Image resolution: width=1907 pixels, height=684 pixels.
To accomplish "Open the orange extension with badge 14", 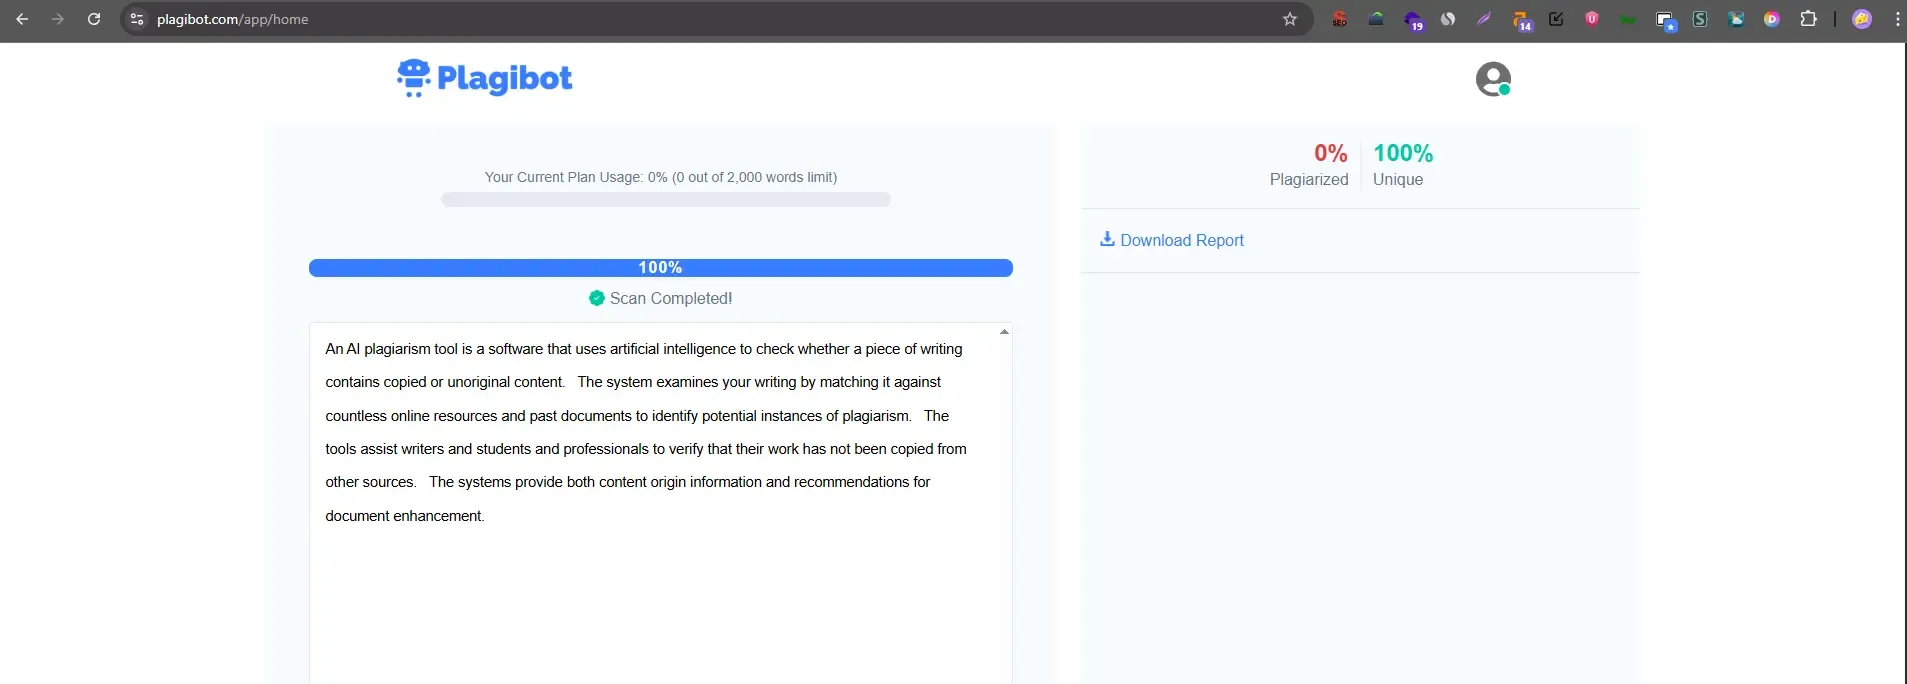I will coord(1521,20).
